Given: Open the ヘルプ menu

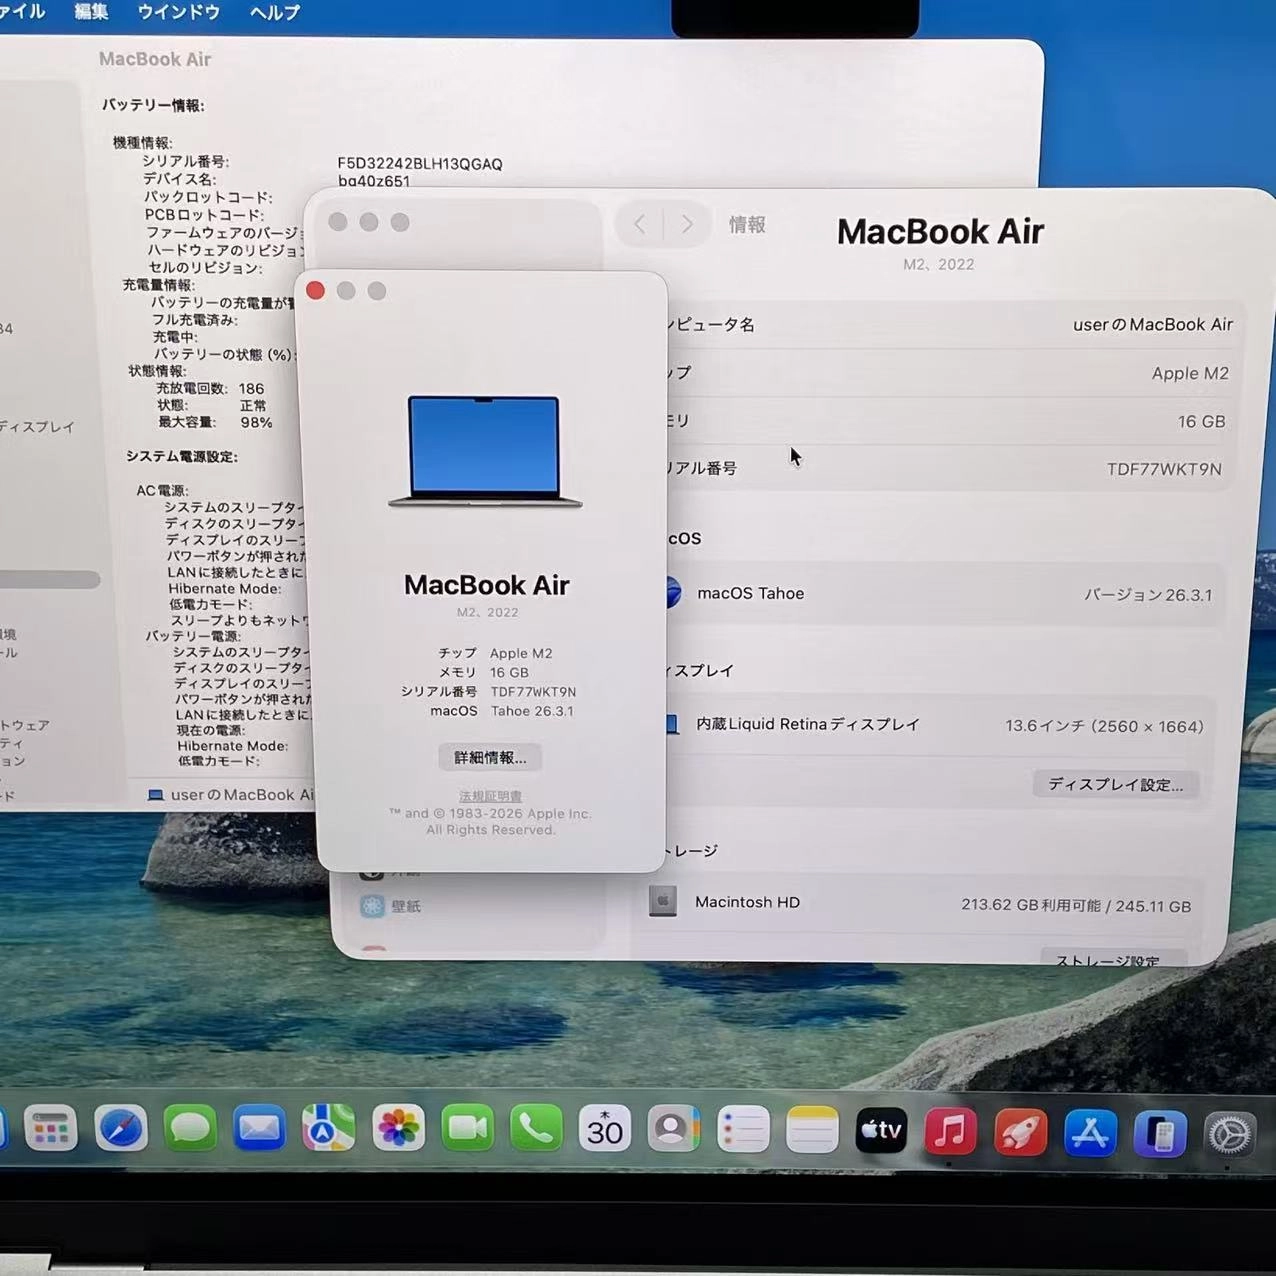Looking at the screenshot, I should tap(275, 13).
